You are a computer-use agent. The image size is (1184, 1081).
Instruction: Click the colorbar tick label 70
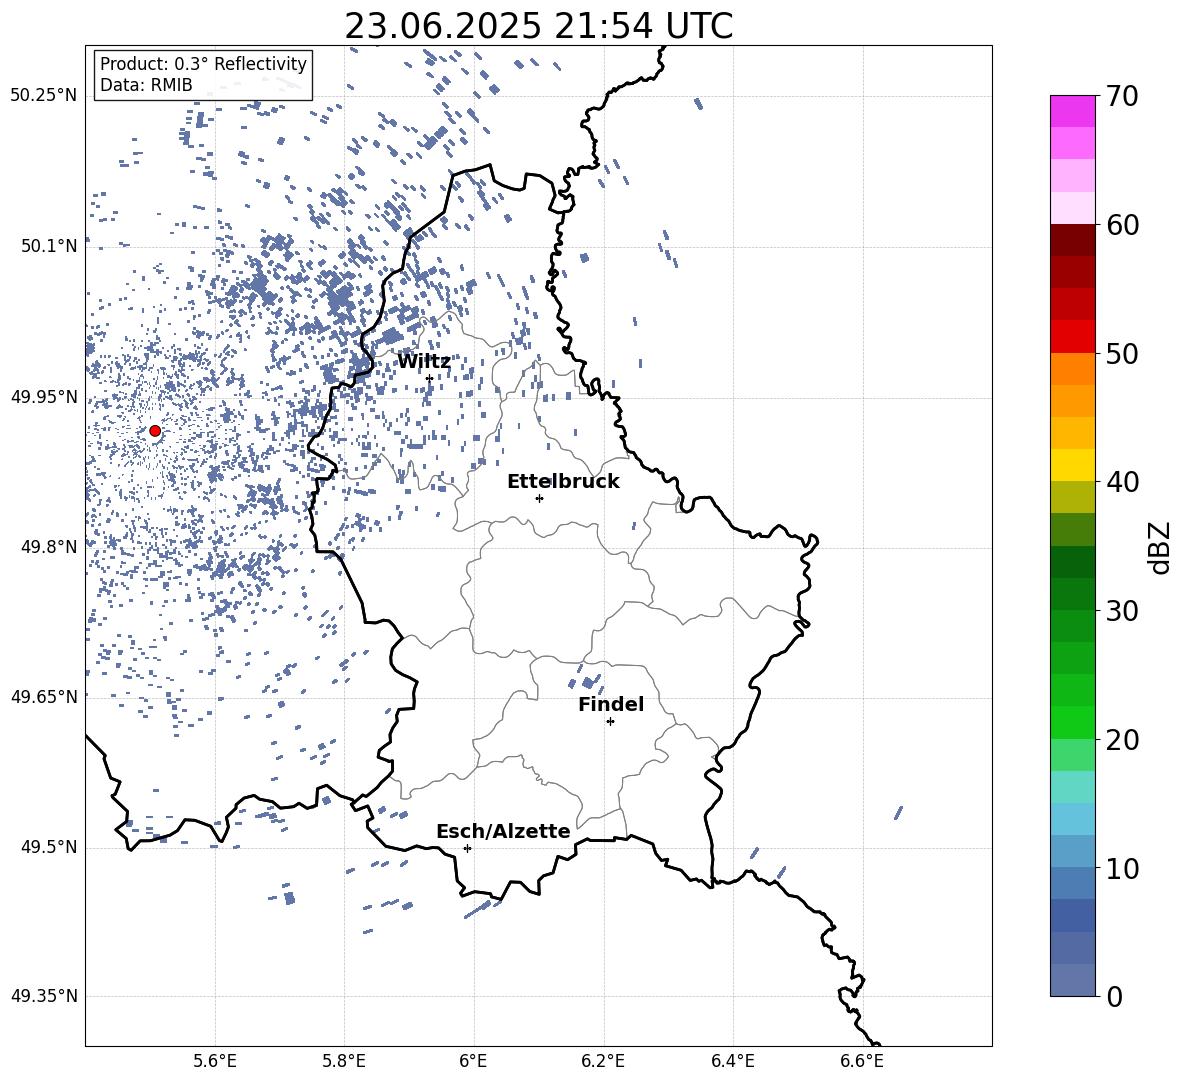point(1122,96)
